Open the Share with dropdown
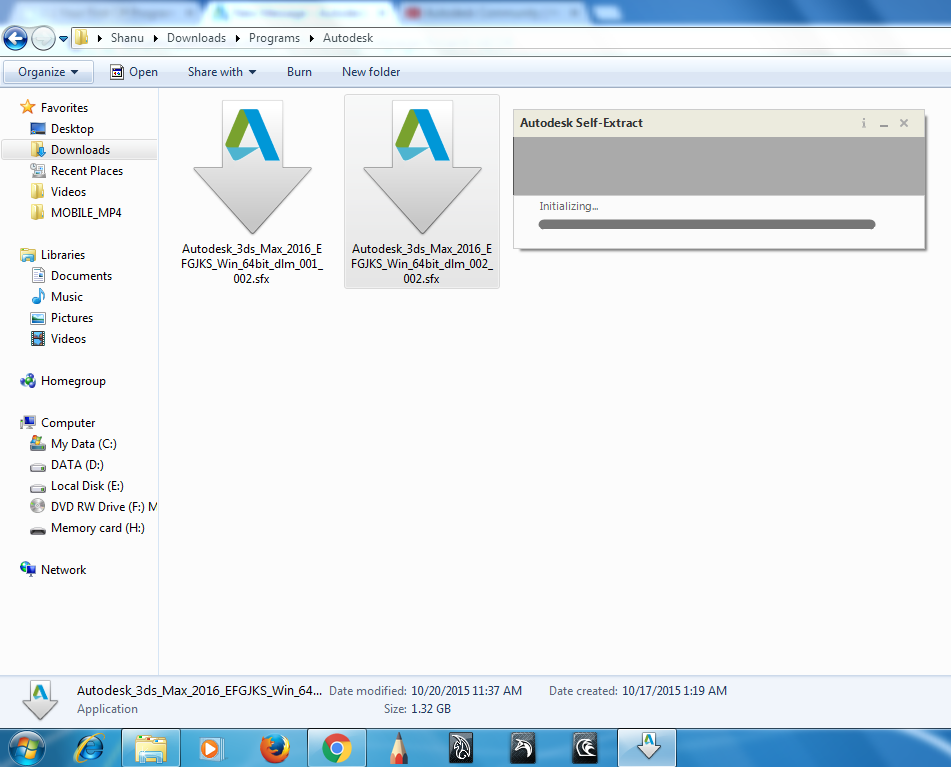 point(222,72)
